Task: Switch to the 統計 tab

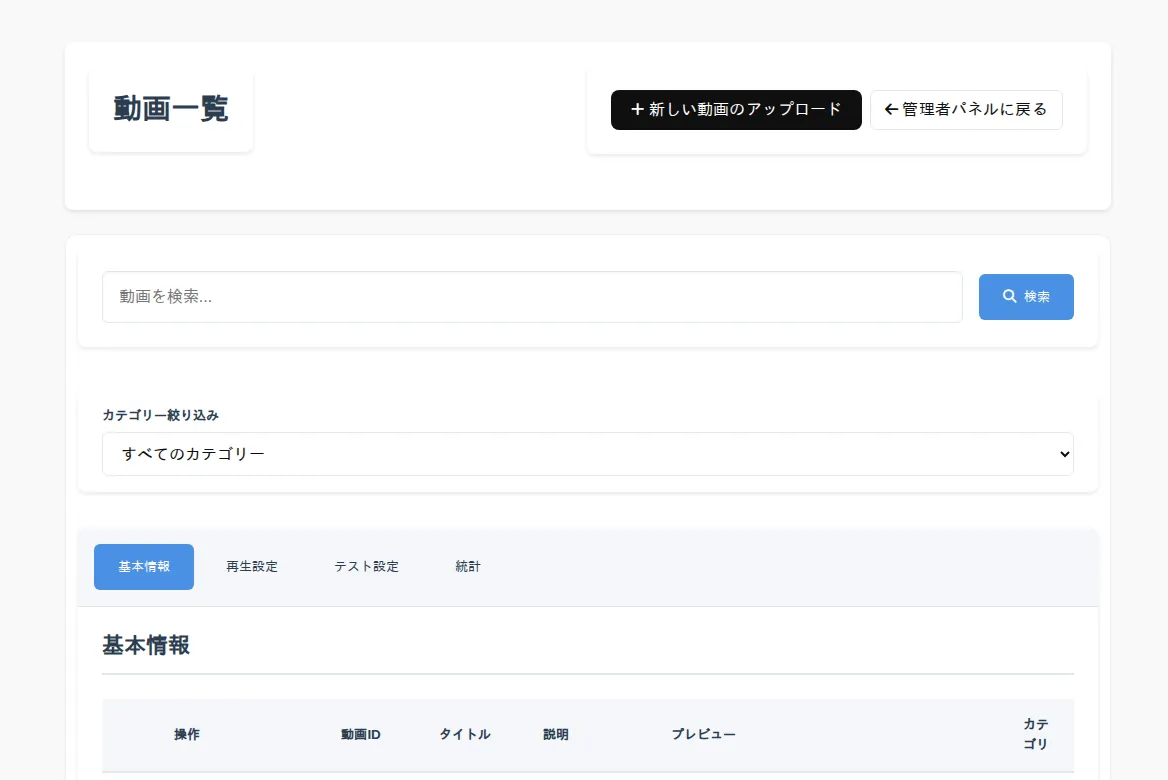Action: click(468, 567)
